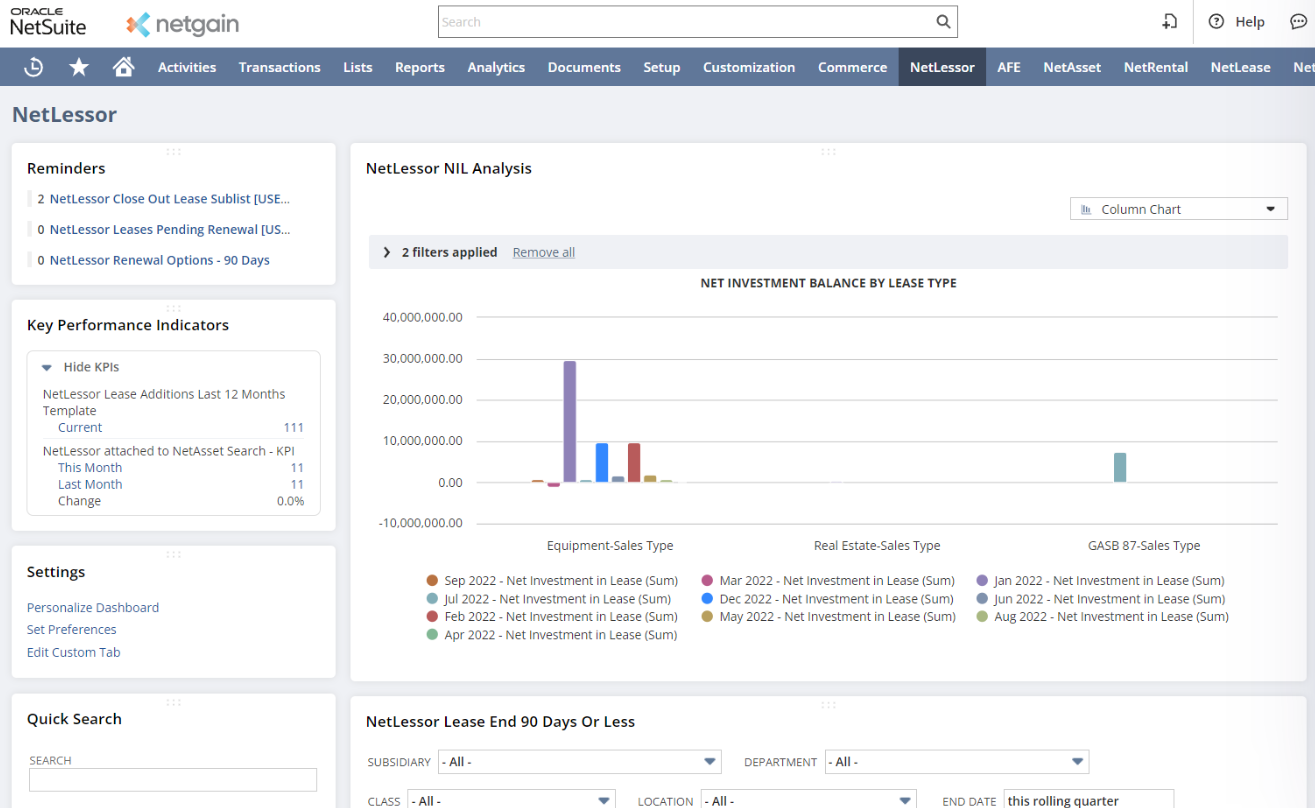Viewport: 1315px width, 808px height.
Task: Click the NIL Analysis portlet drag handle
Action: [x=828, y=152]
